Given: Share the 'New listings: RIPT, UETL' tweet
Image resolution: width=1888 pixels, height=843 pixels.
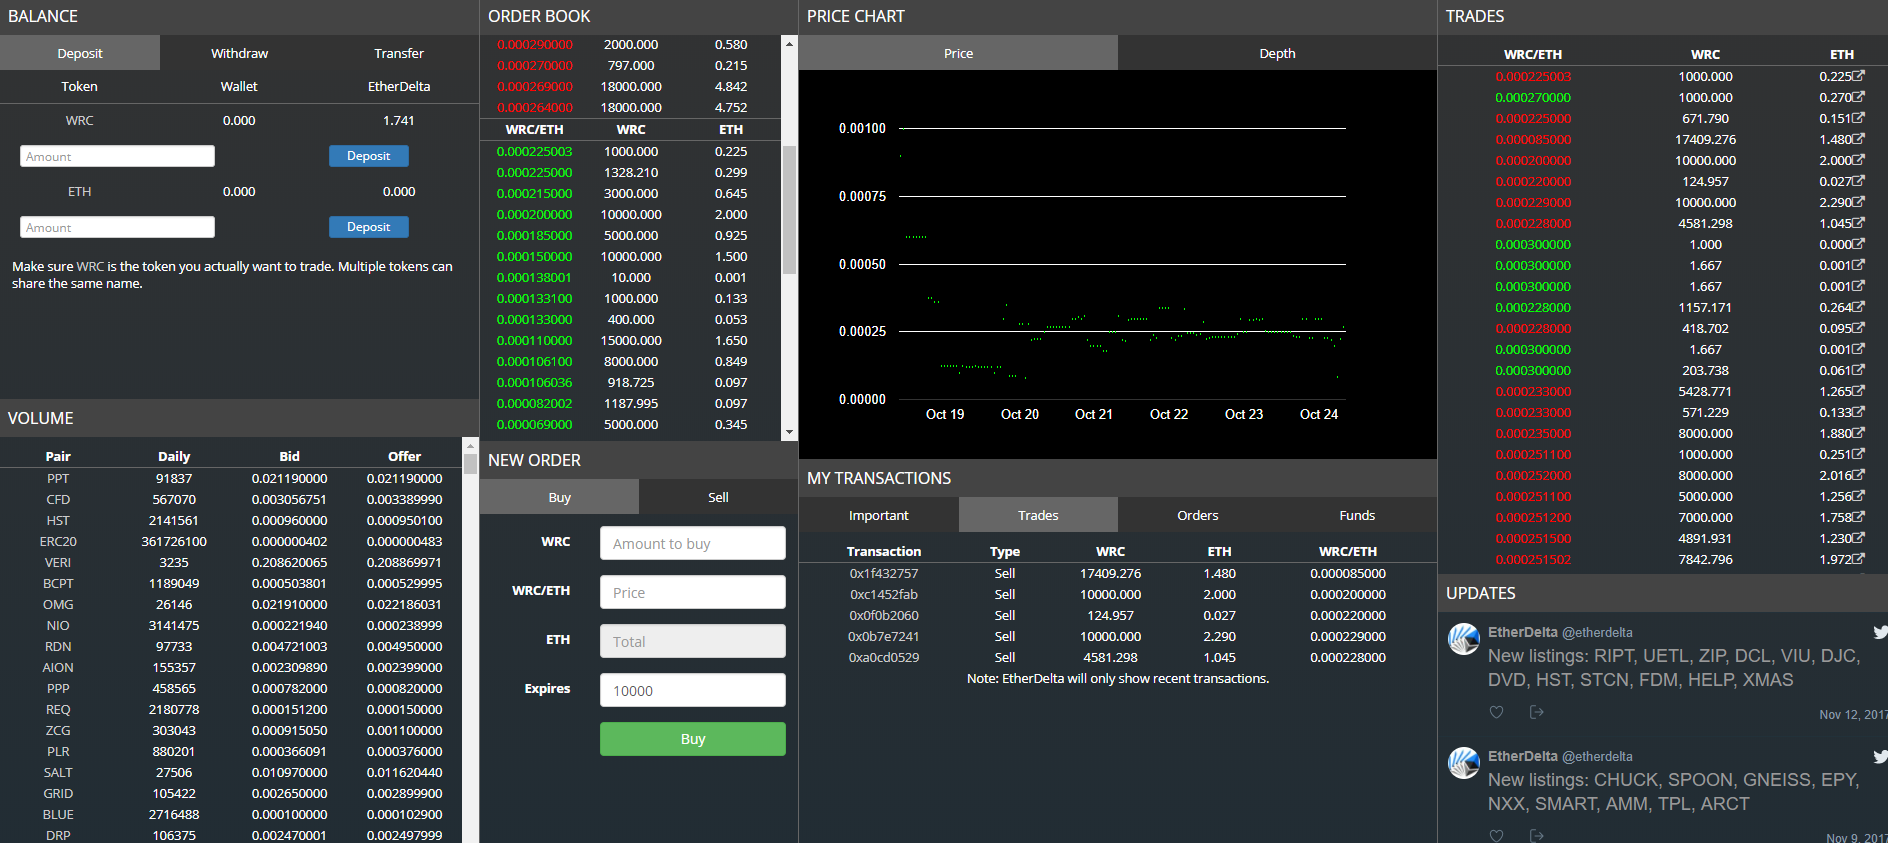Looking at the screenshot, I should pyautogui.click(x=1537, y=712).
